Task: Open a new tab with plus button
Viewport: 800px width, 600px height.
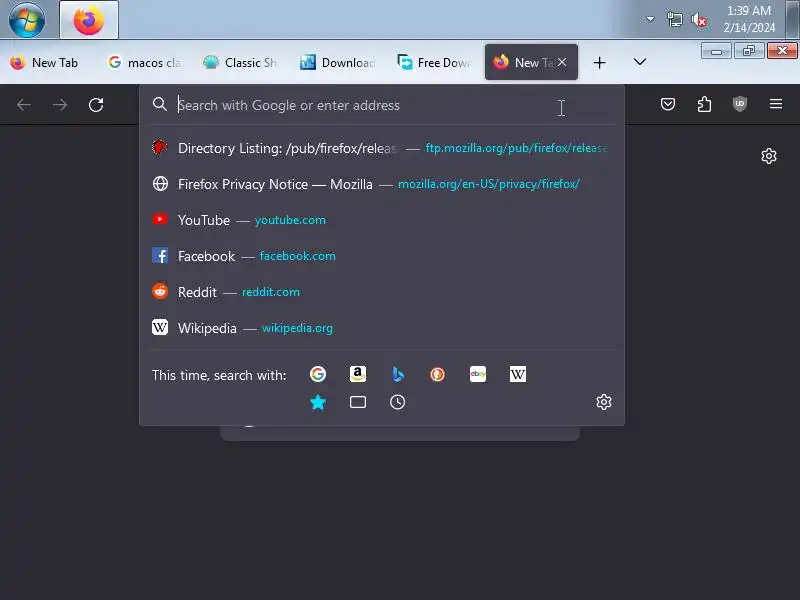Action: point(599,63)
